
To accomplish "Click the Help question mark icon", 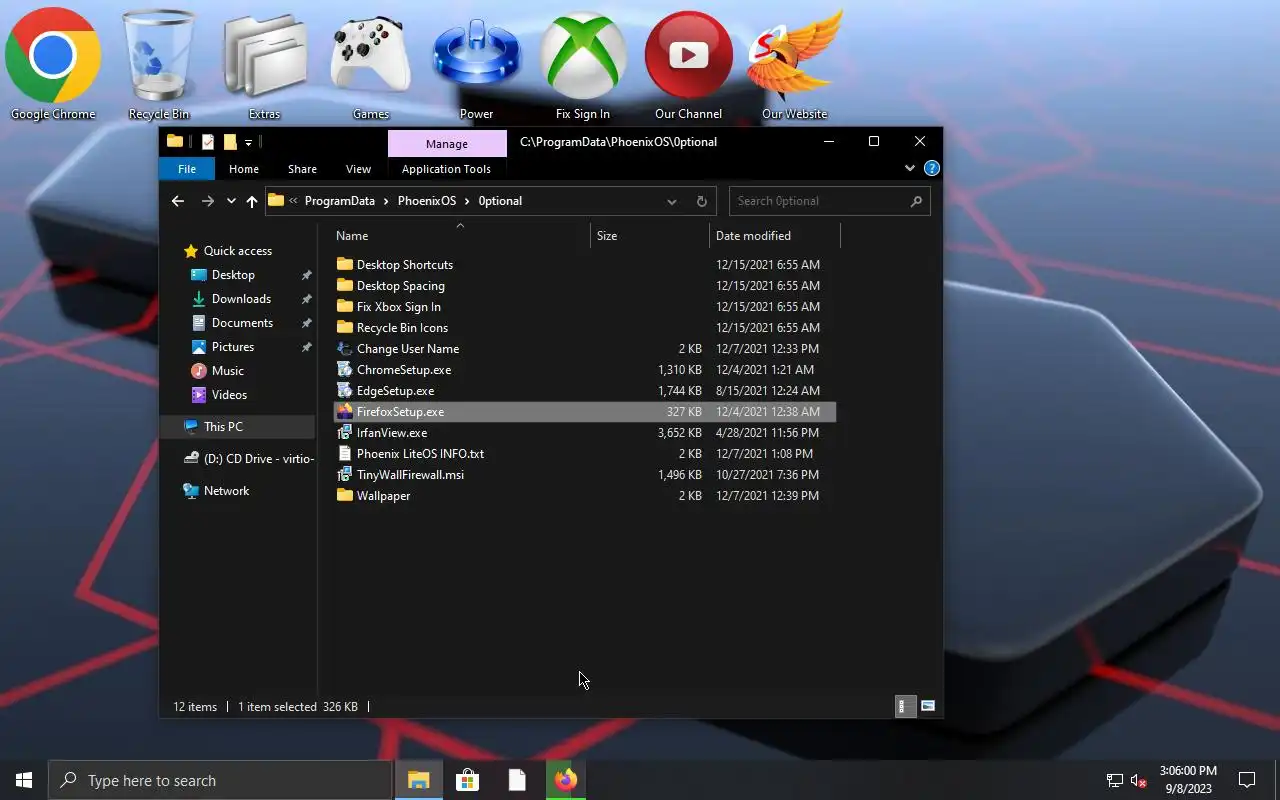I will coord(932,168).
